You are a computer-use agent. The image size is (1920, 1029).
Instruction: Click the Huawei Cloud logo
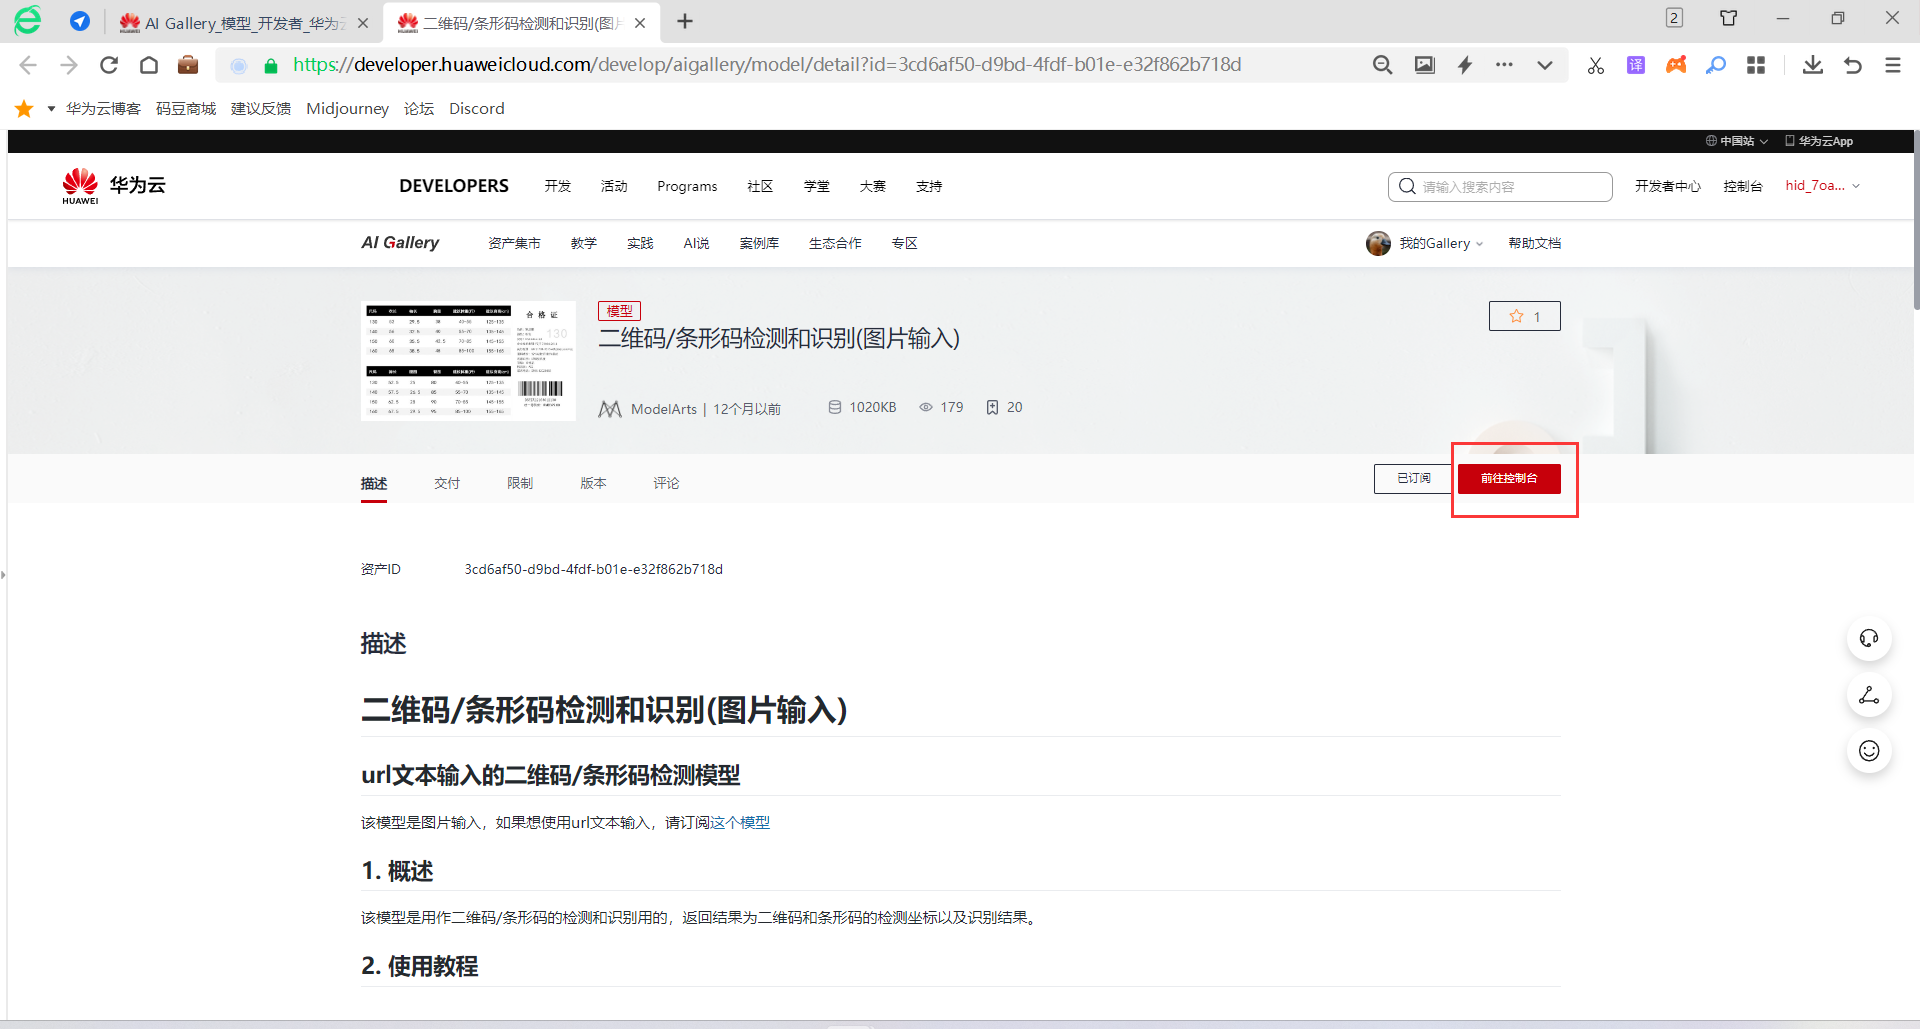(113, 186)
